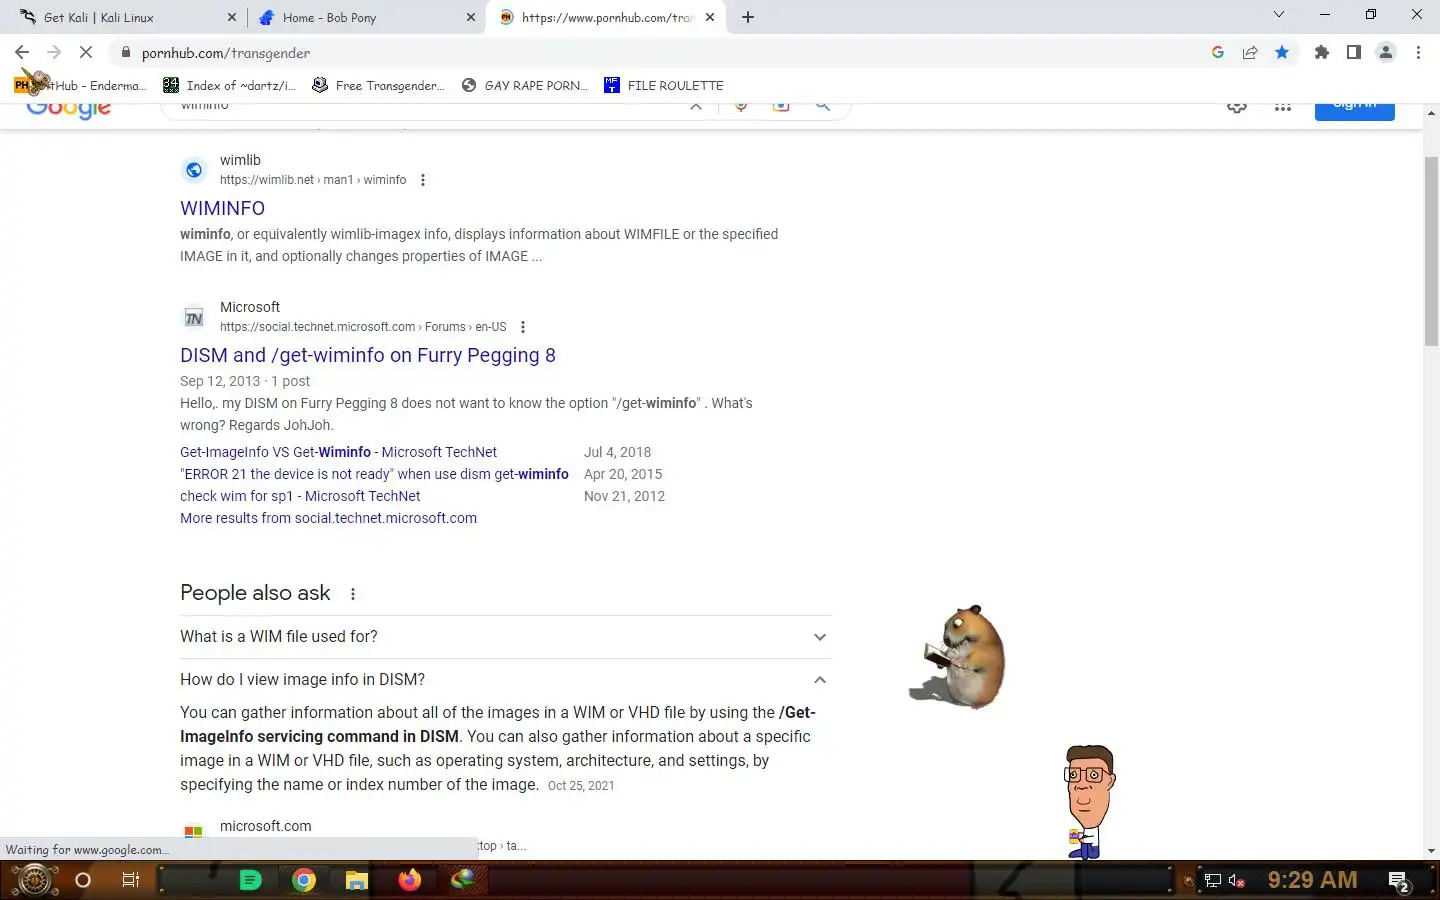Click the wimlib globe favicon

pyautogui.click(x=194, y=170)
